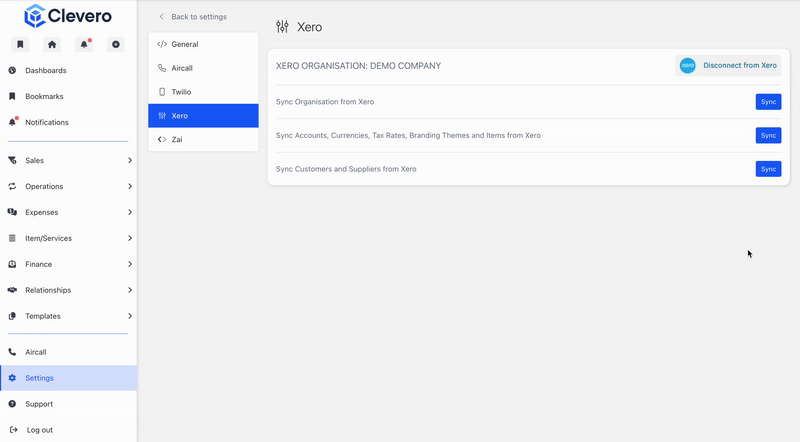This screenshot has height=442, width=800.
Task: Click Disconnect from Xero button
Action: tap(728, 66)
